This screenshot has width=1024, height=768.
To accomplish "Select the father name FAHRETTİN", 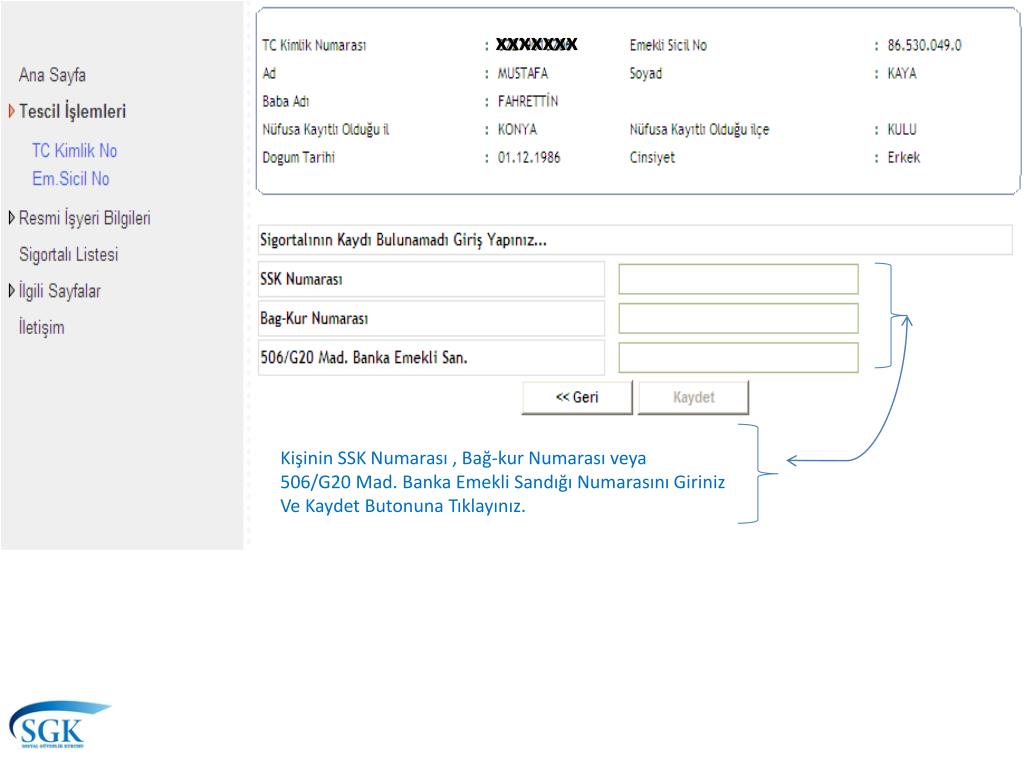I will coord(528,101).
